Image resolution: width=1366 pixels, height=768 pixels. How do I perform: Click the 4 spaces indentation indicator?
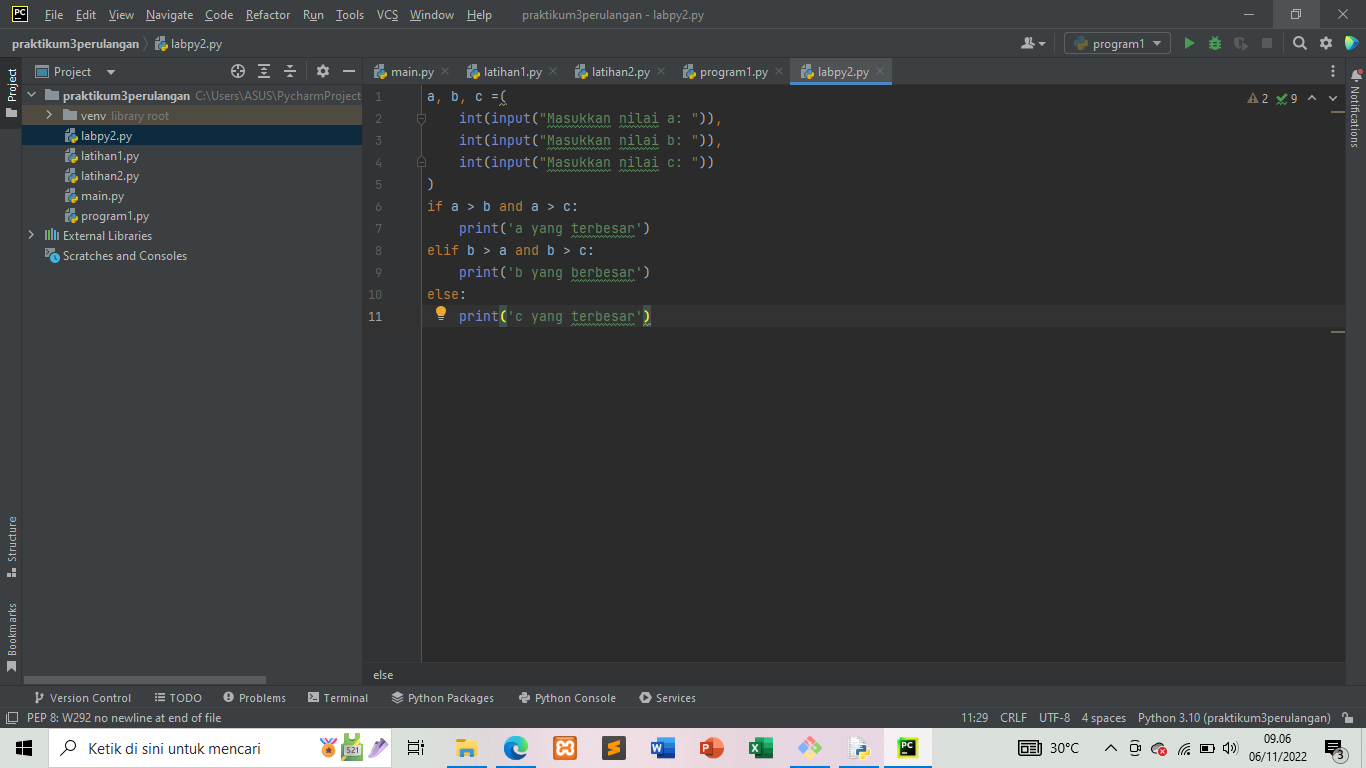(x=1102, y=717)
